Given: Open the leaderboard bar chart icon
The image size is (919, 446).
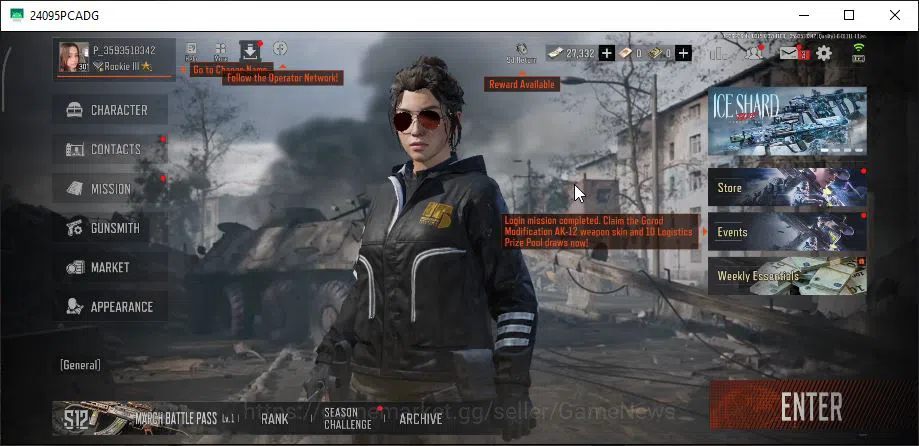Looking at the screenshot, I should [717, 53].
